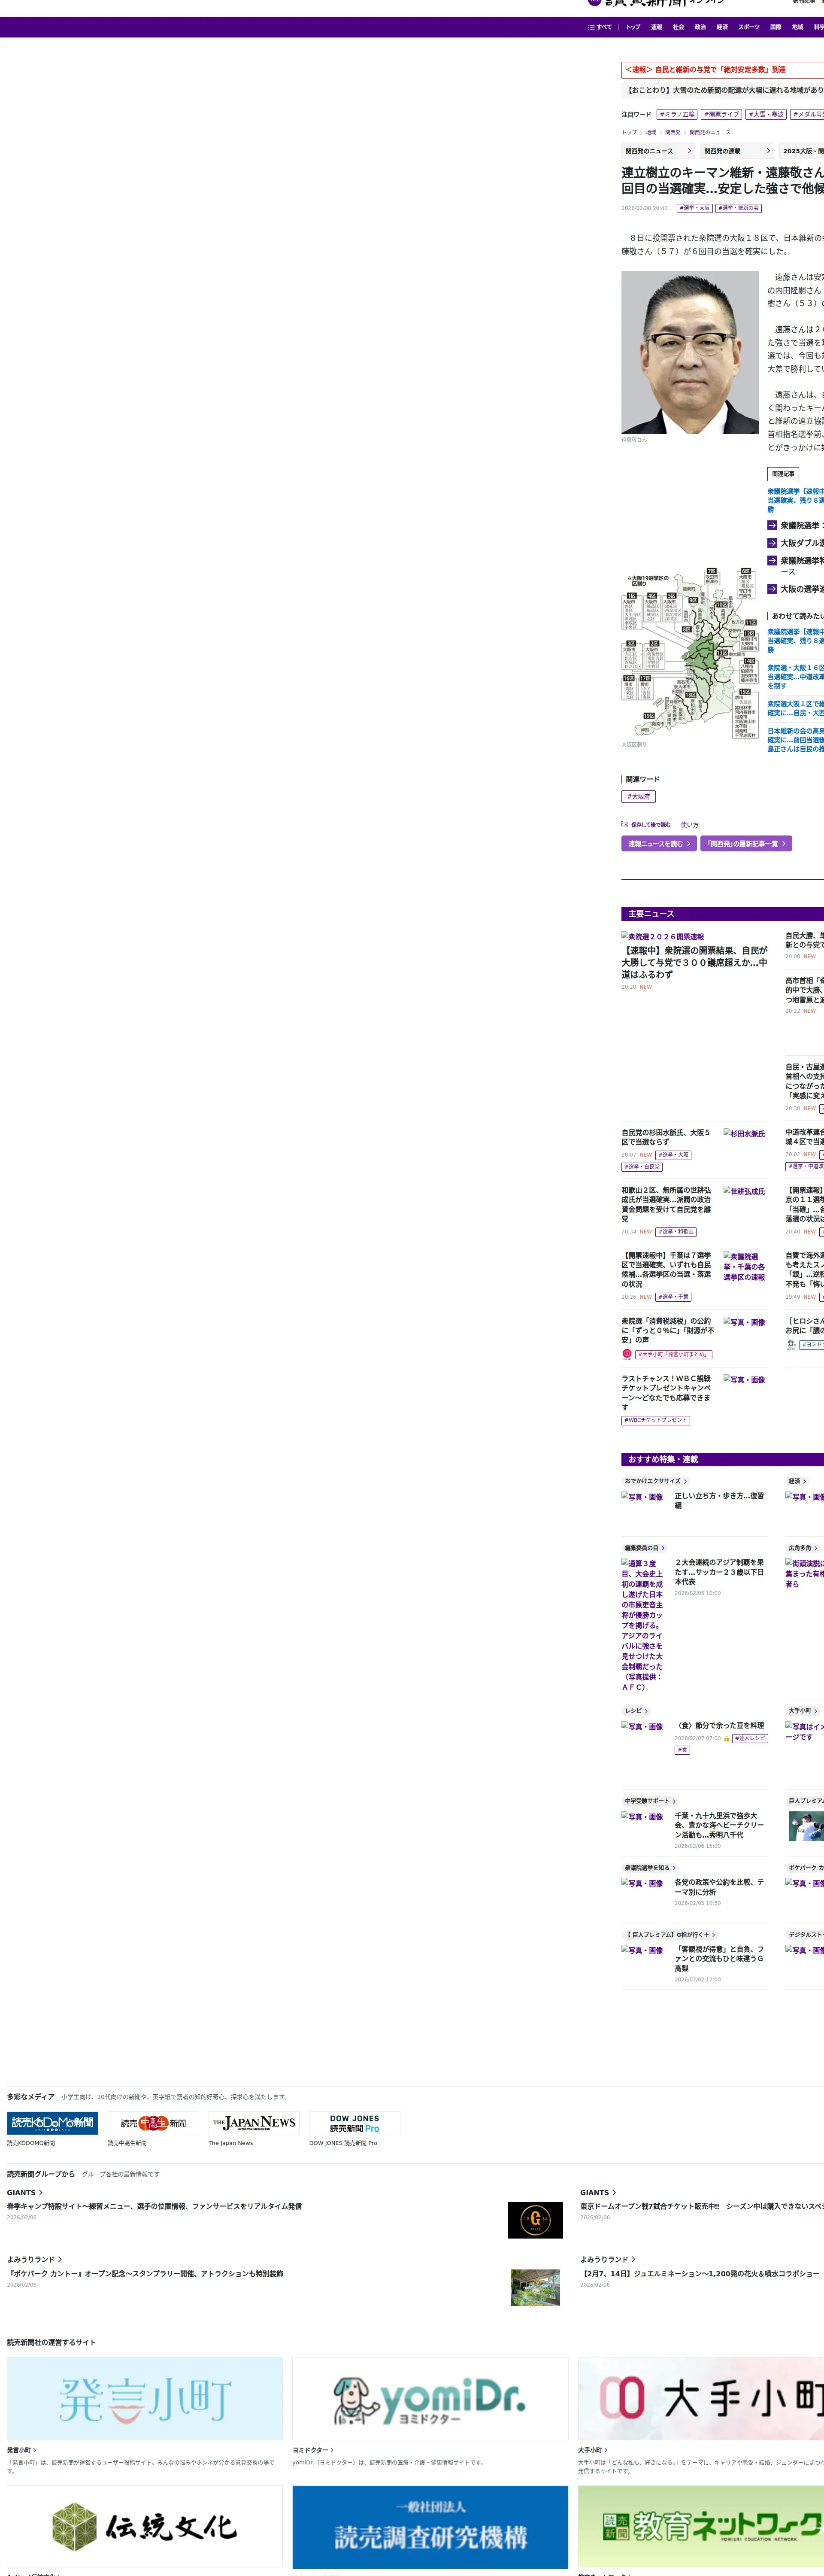
Task: Select 社会 in navigation bar
Action: (678, 27)
